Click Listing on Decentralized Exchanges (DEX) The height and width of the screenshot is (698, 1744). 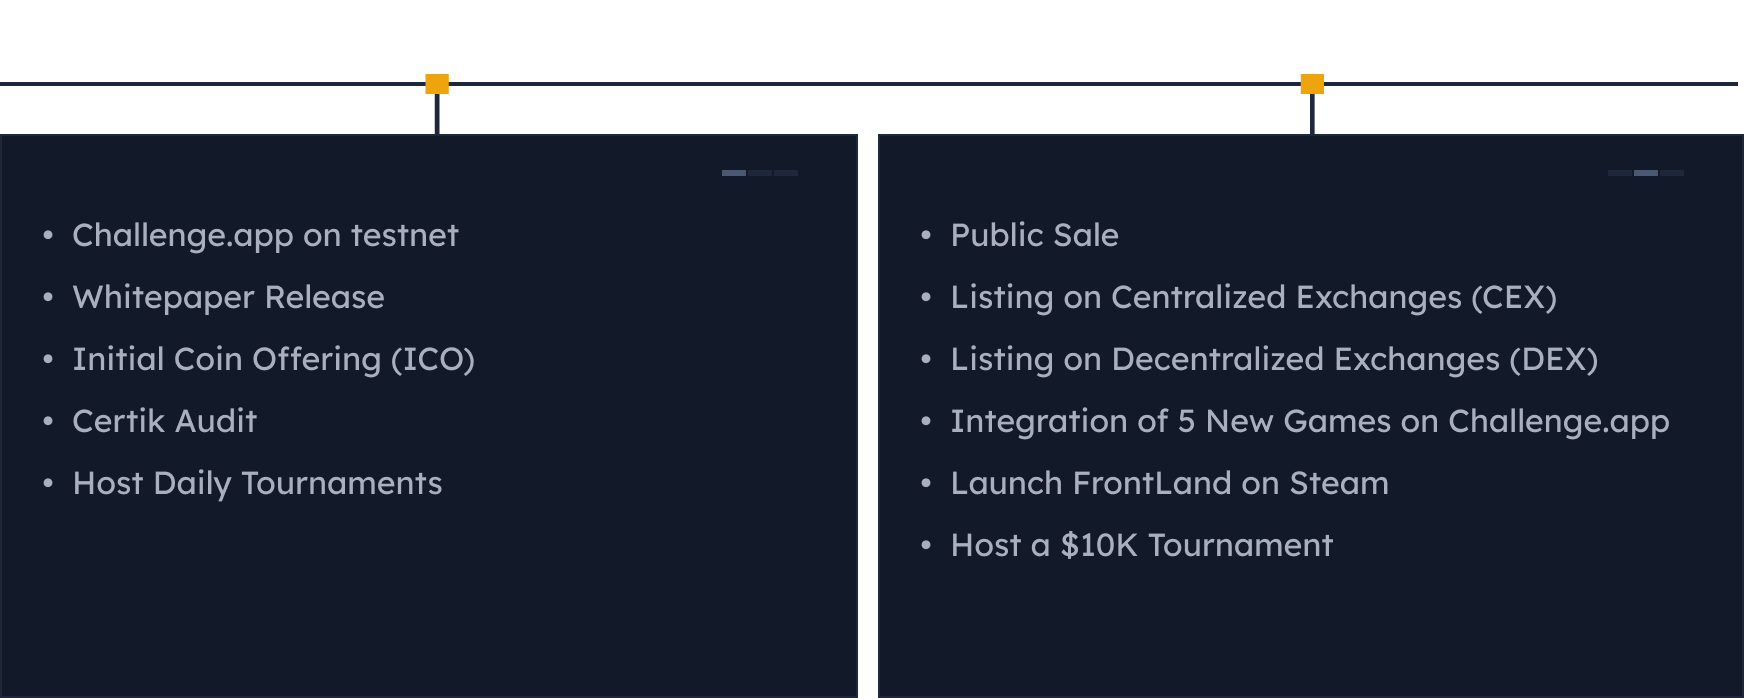click(1273, 359)
